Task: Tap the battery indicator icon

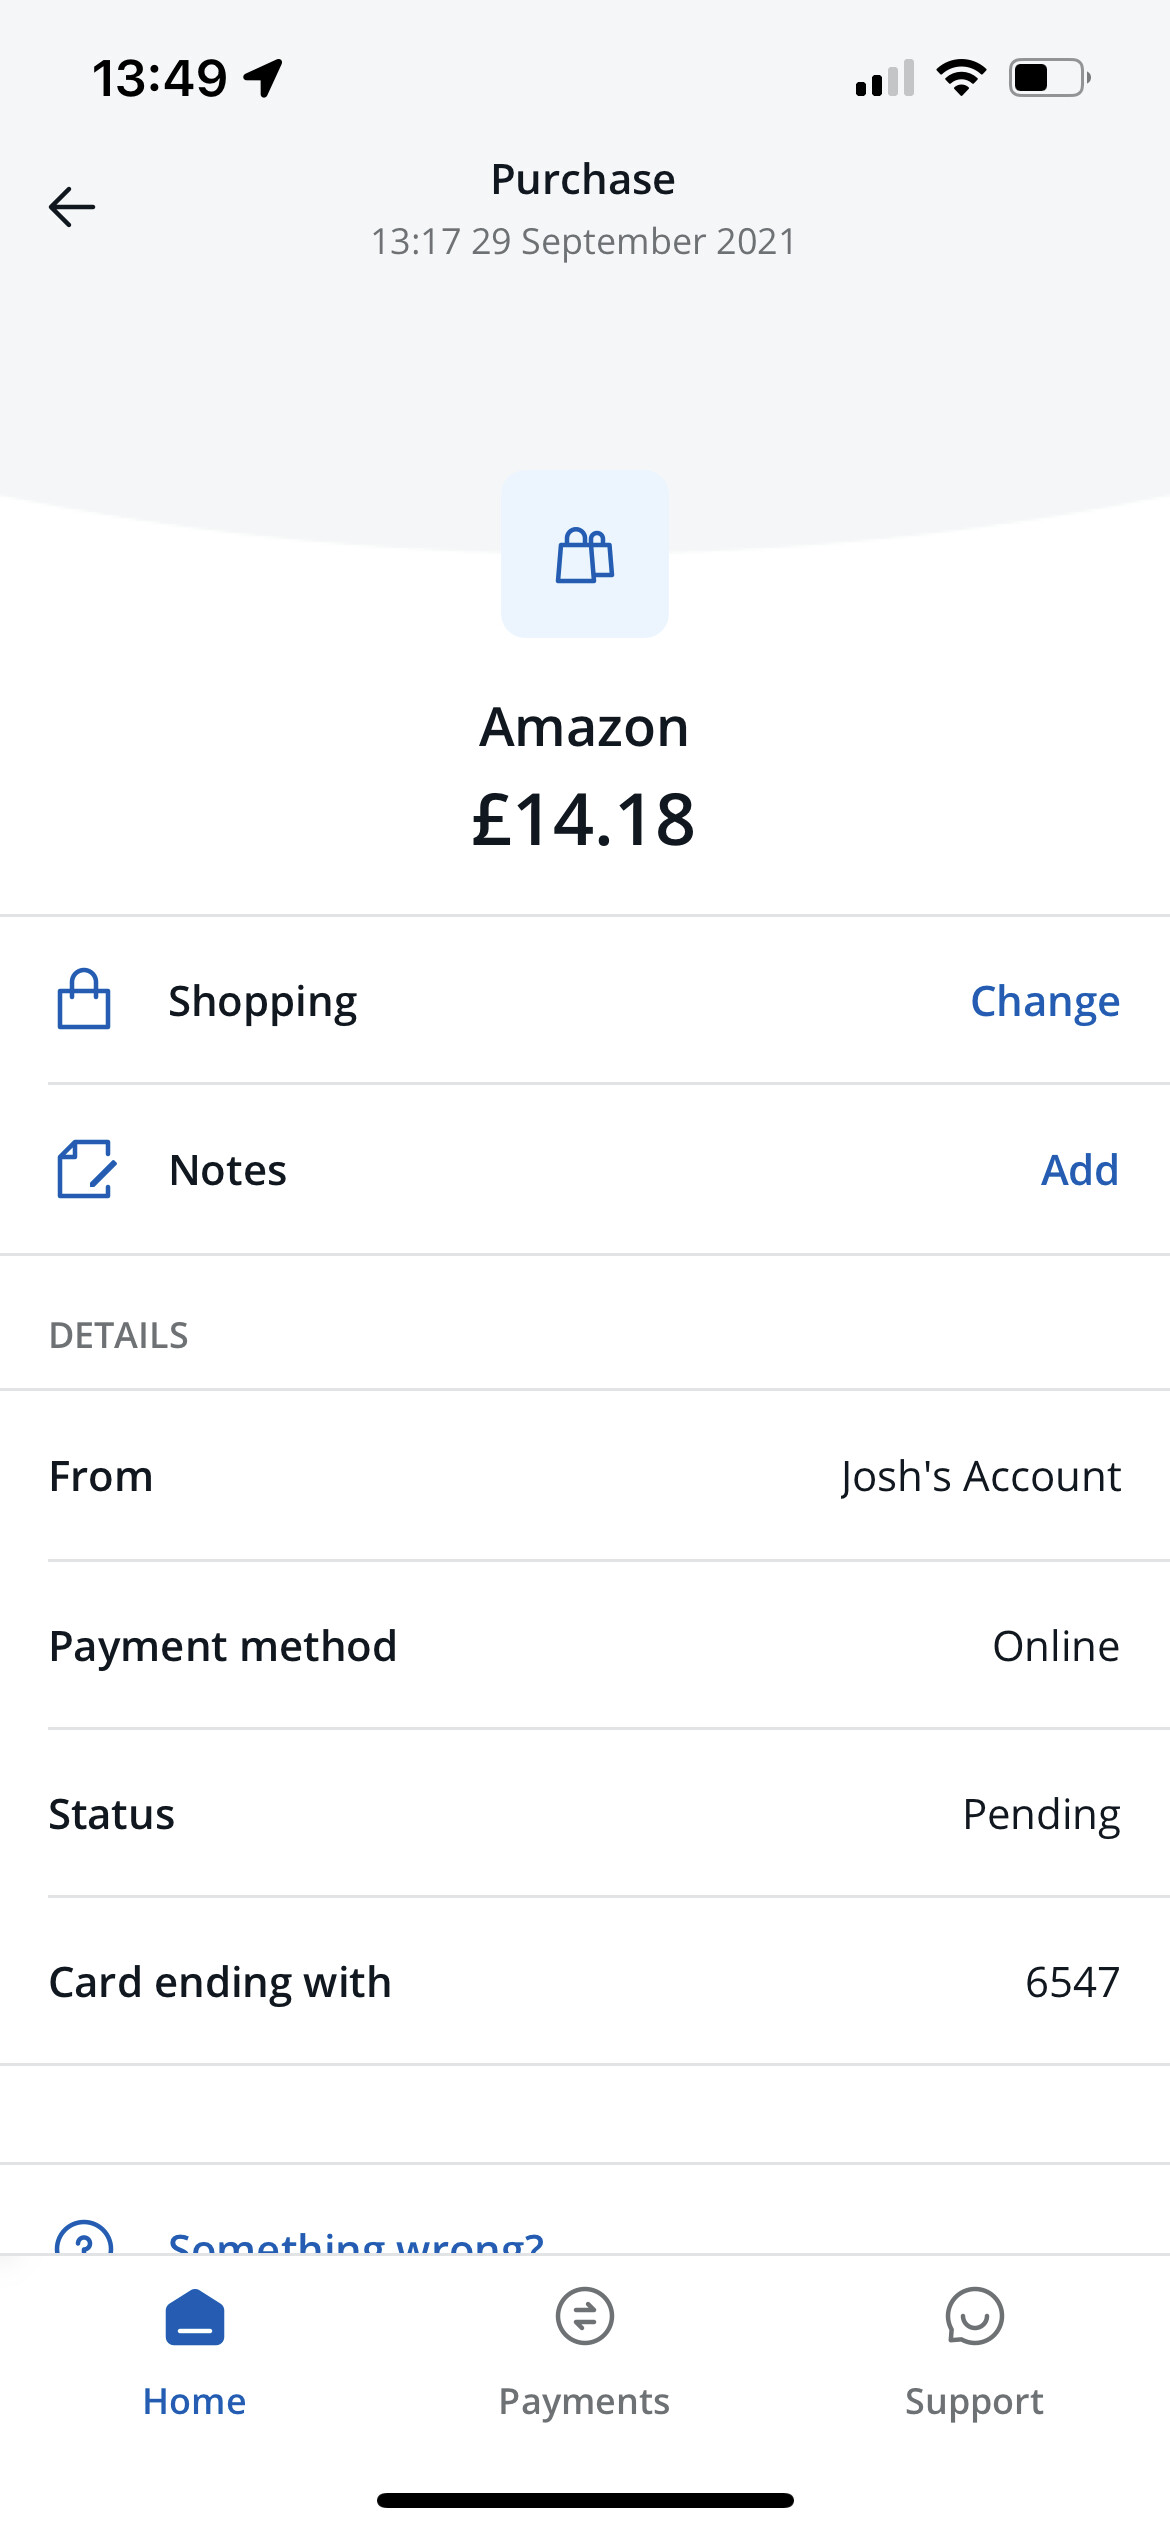Action: coord(1049,78)
